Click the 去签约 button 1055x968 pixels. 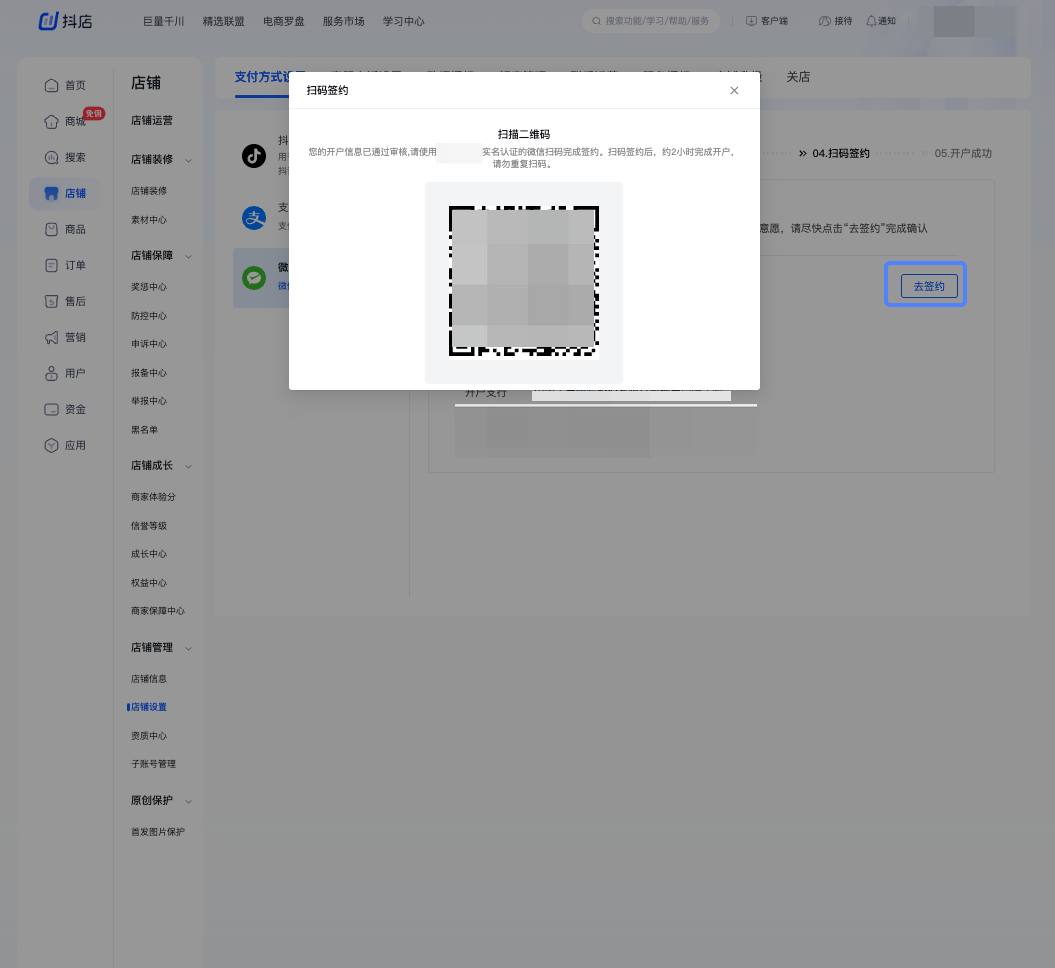[928, 286]
